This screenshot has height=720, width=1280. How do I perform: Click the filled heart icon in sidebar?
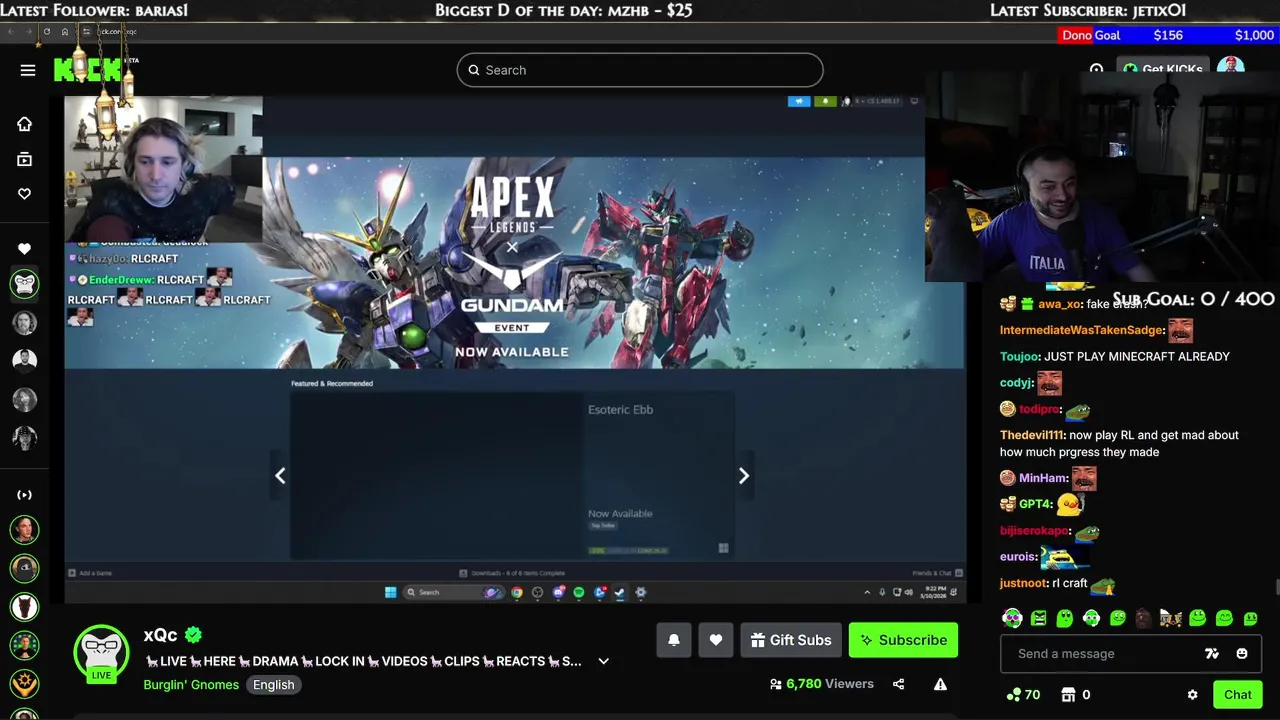[x=25, y=249]
